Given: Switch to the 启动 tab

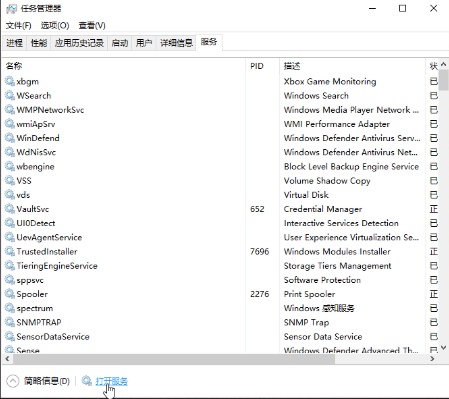Looking at the screenshot, I should [120, 43].
